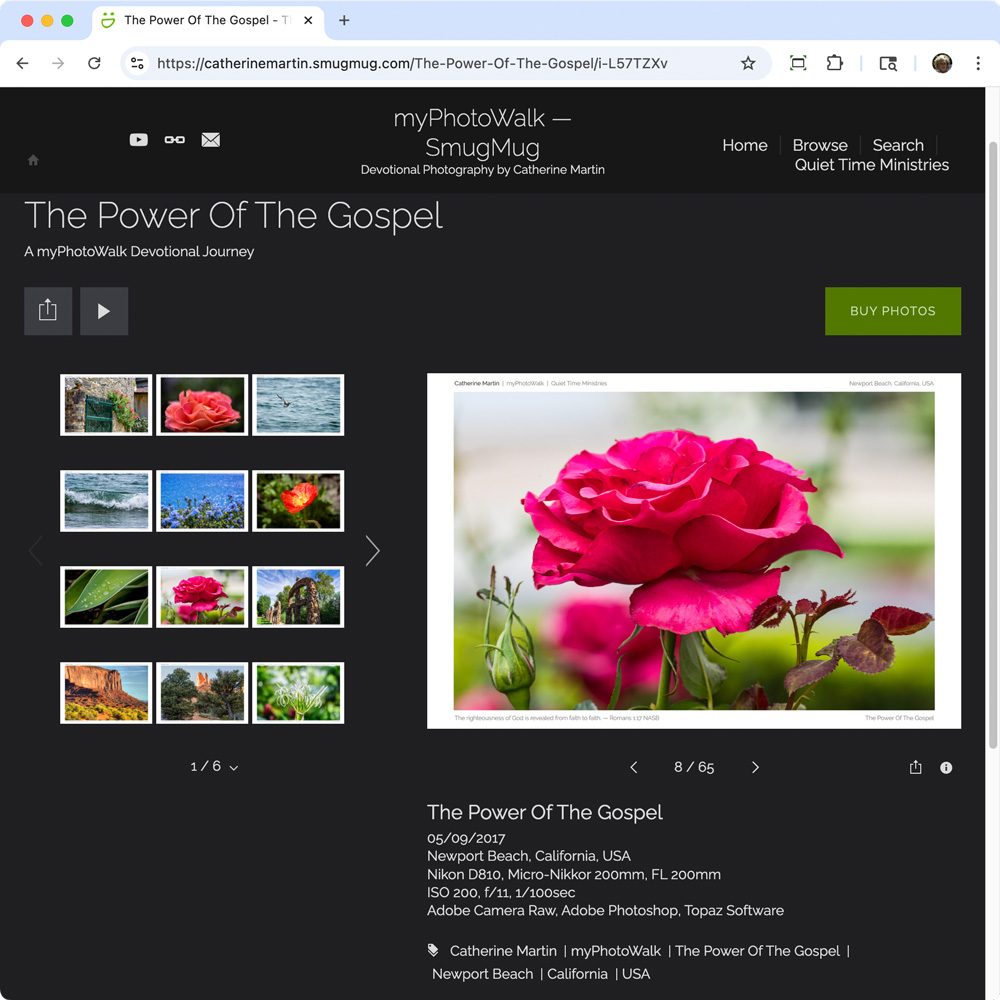The image size is (1000, 1000).
Task: Open photo info with the info icon
Action: pyautogui.click(x=946, y=767)
